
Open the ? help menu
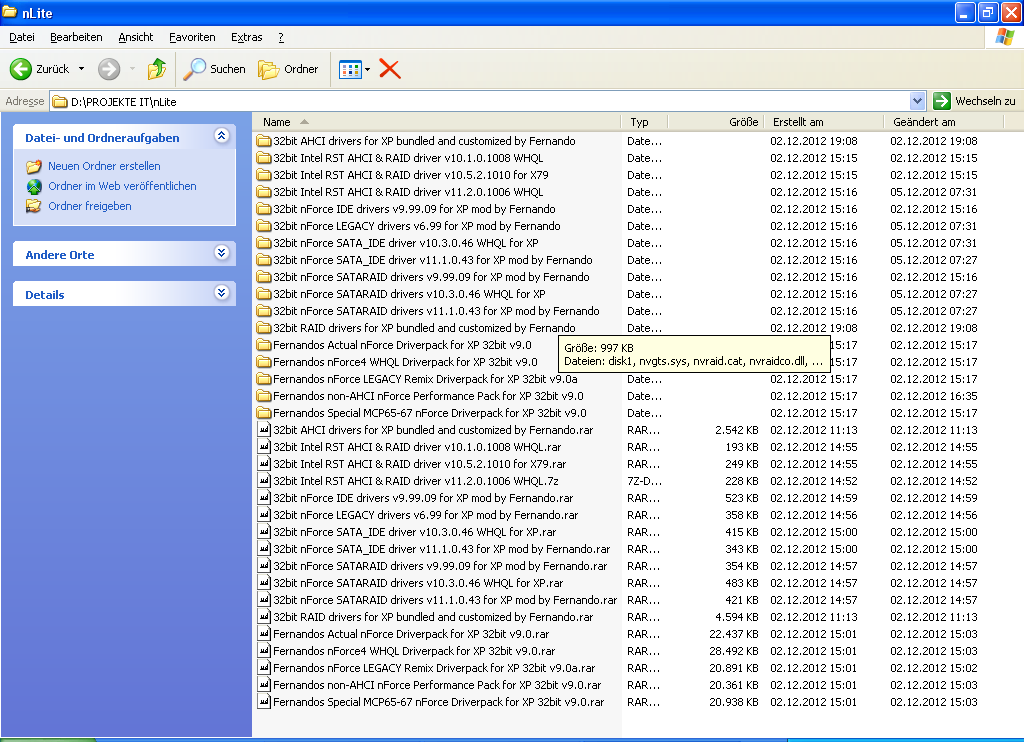point(281,37)
